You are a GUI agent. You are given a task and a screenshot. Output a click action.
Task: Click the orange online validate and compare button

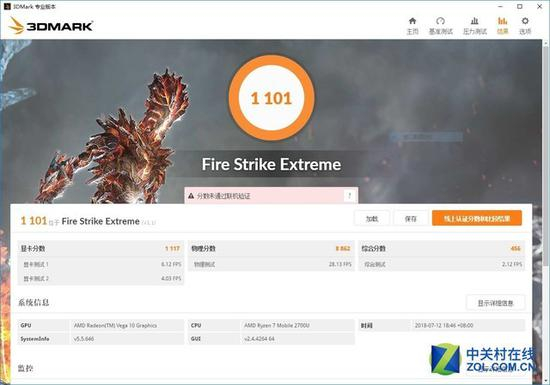click(x=477, y=218)
